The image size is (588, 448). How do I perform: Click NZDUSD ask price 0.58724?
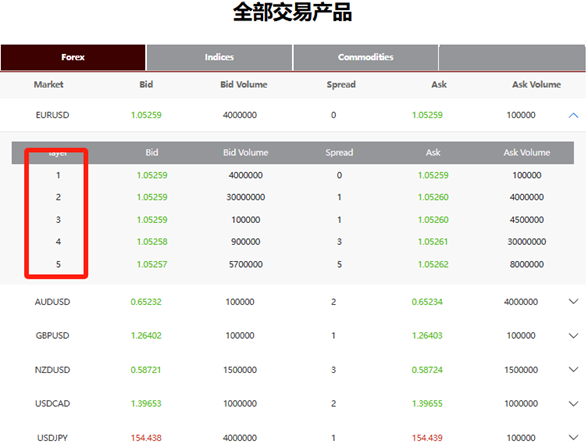(427, 370)
